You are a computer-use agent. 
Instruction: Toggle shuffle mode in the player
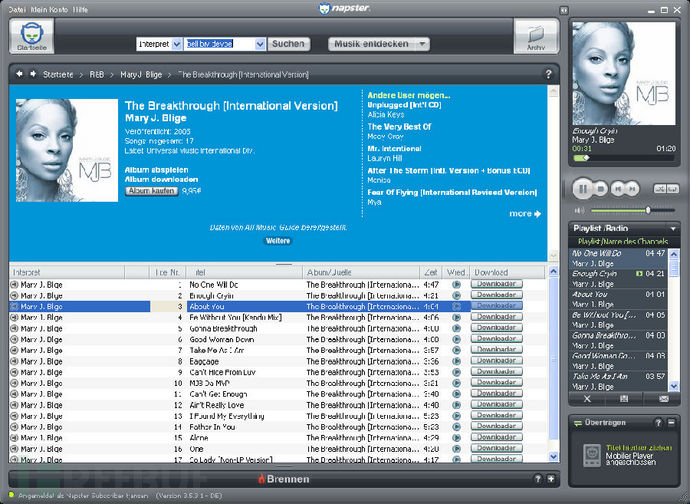coord(661,188)
